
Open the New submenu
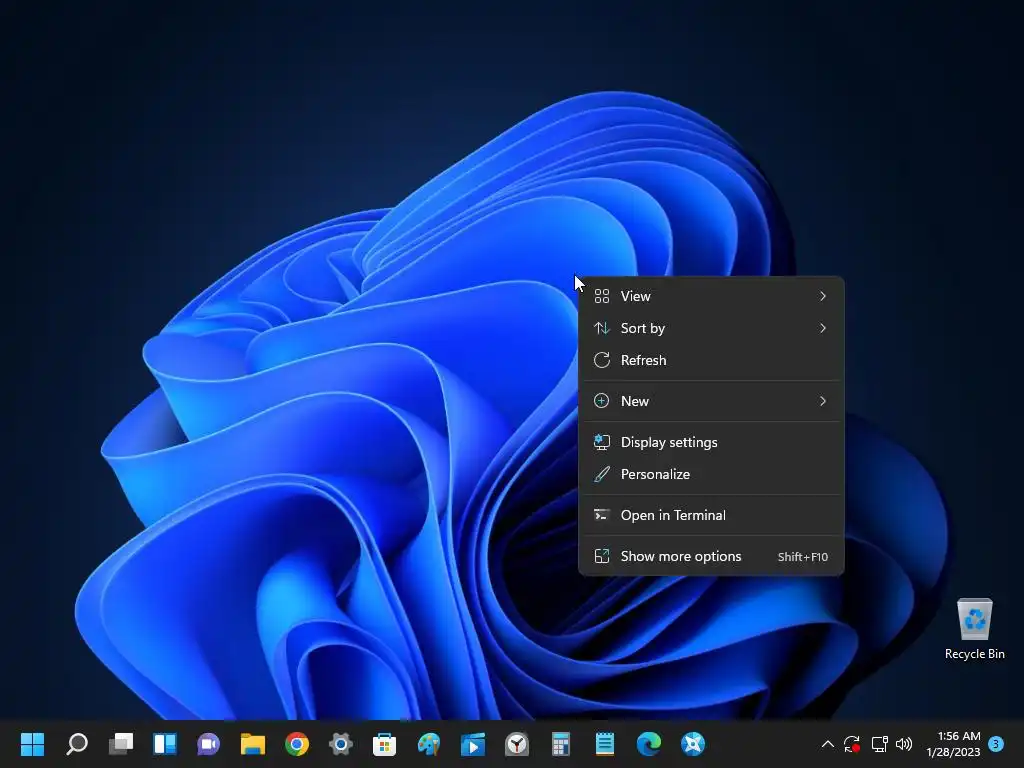pos(711,401)
